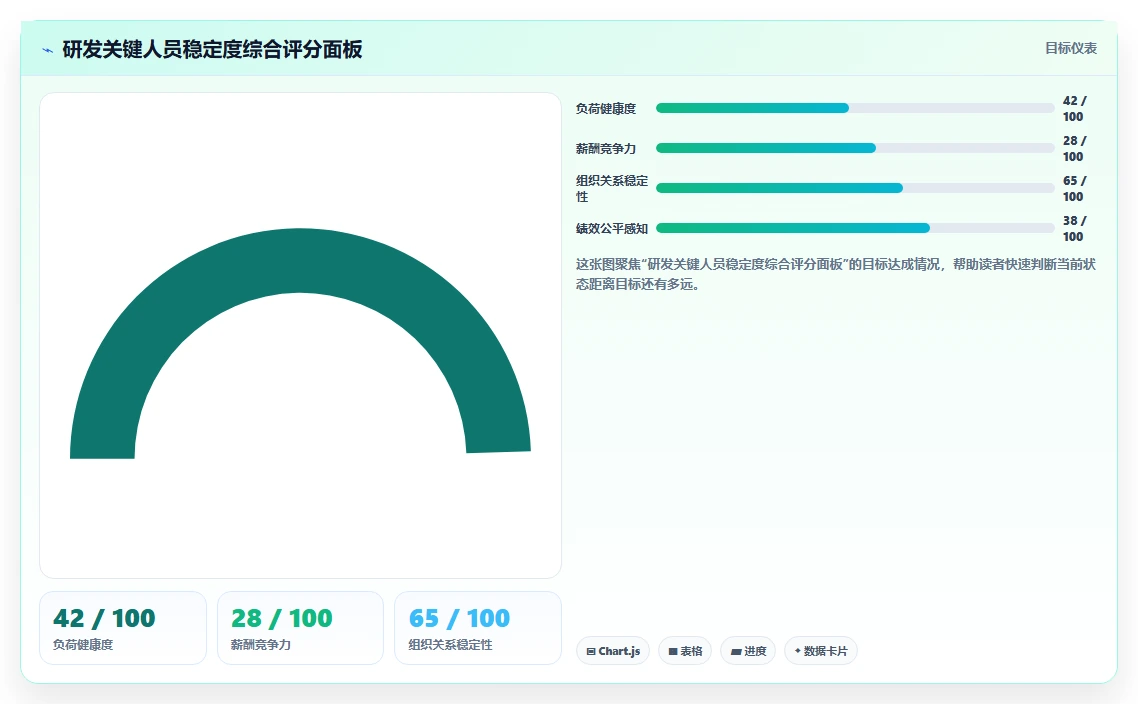Click the 薪酬竞争力 progress row label

click(606, 148)
